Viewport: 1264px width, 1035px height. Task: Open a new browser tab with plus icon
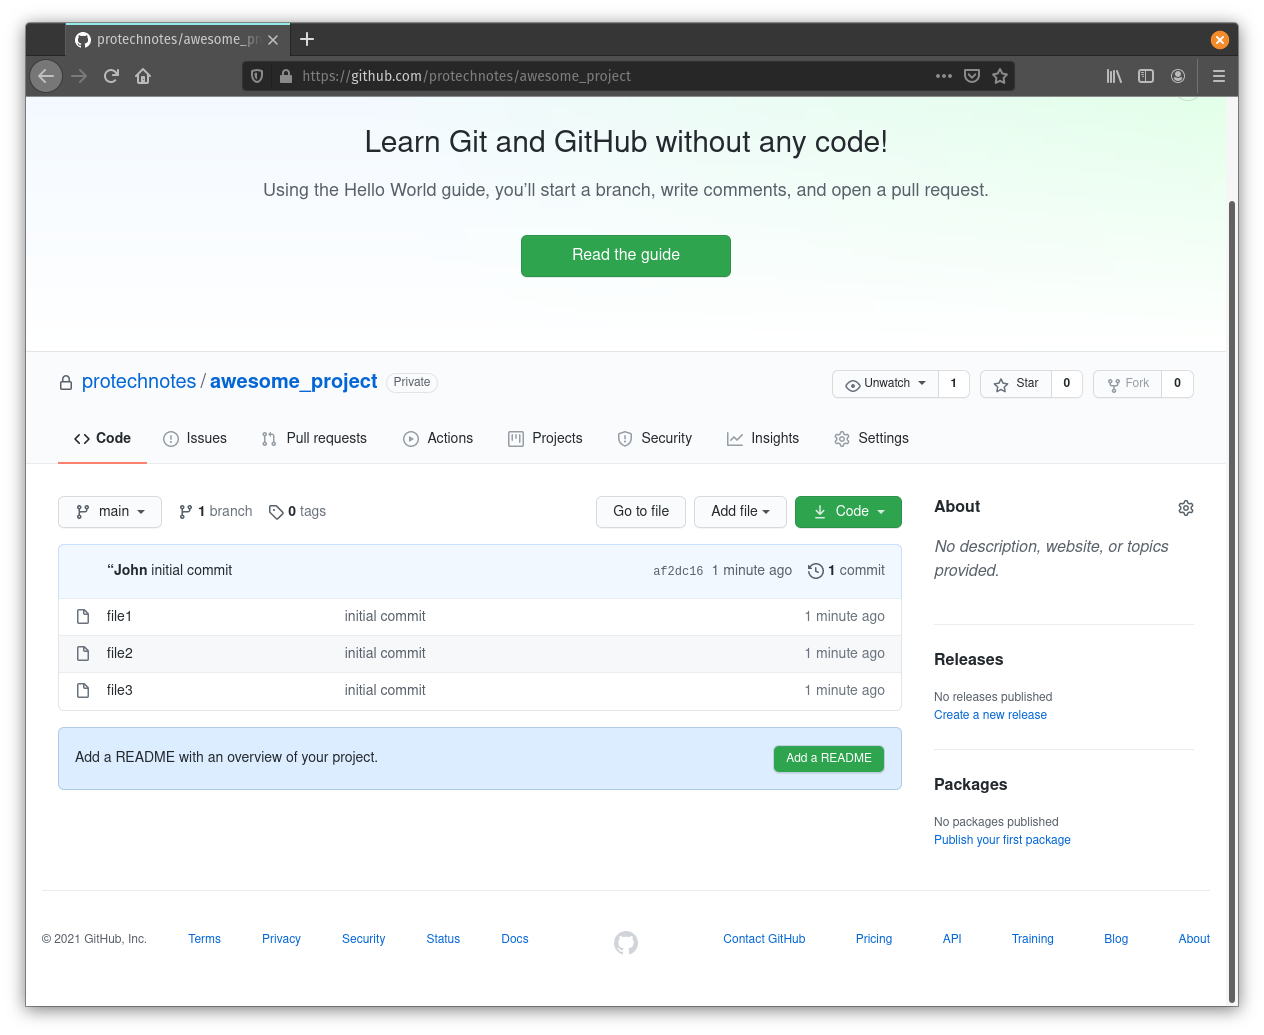tap(307, 39)
